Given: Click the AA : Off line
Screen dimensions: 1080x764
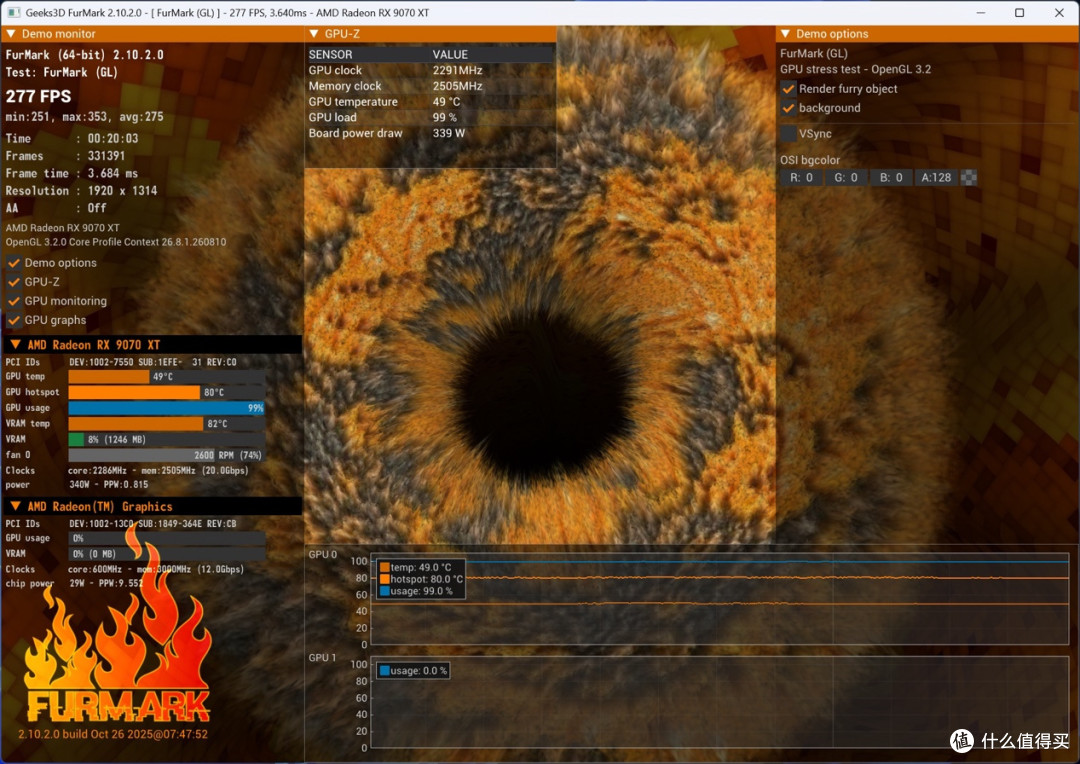Looking at the screenshot, I should coord(56,208).
